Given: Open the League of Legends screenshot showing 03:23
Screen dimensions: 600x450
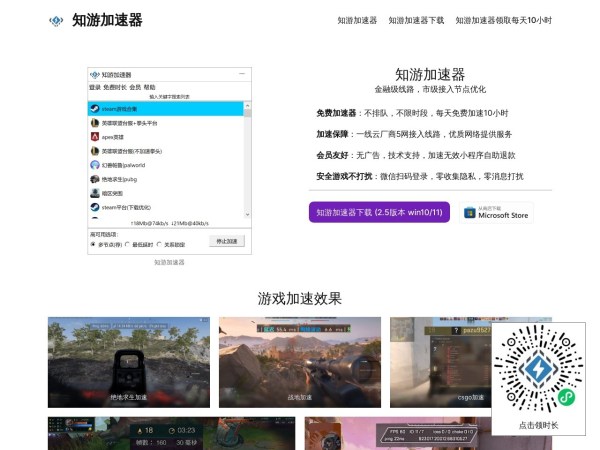Looking at the screenshot, I should click(171, 433).
